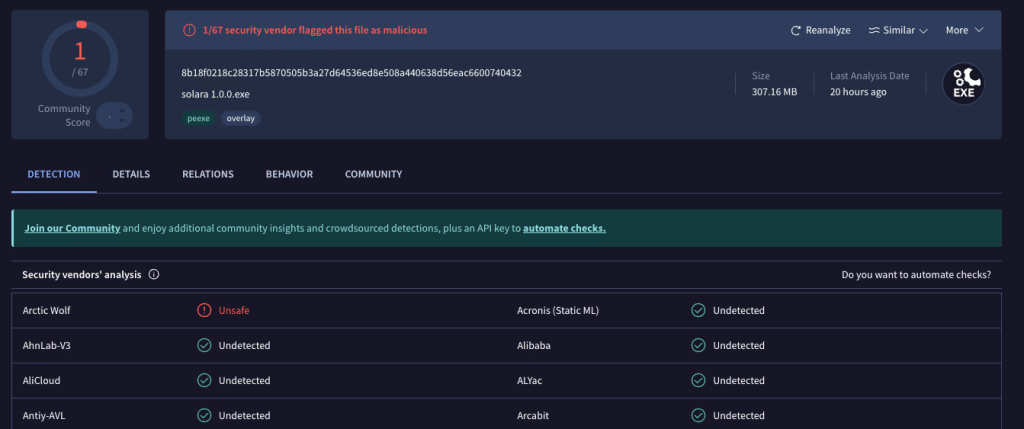The height and width of the screenshot is (429, 1024).
Task: Click the peexe tag
Action: (x=198, y=118)
